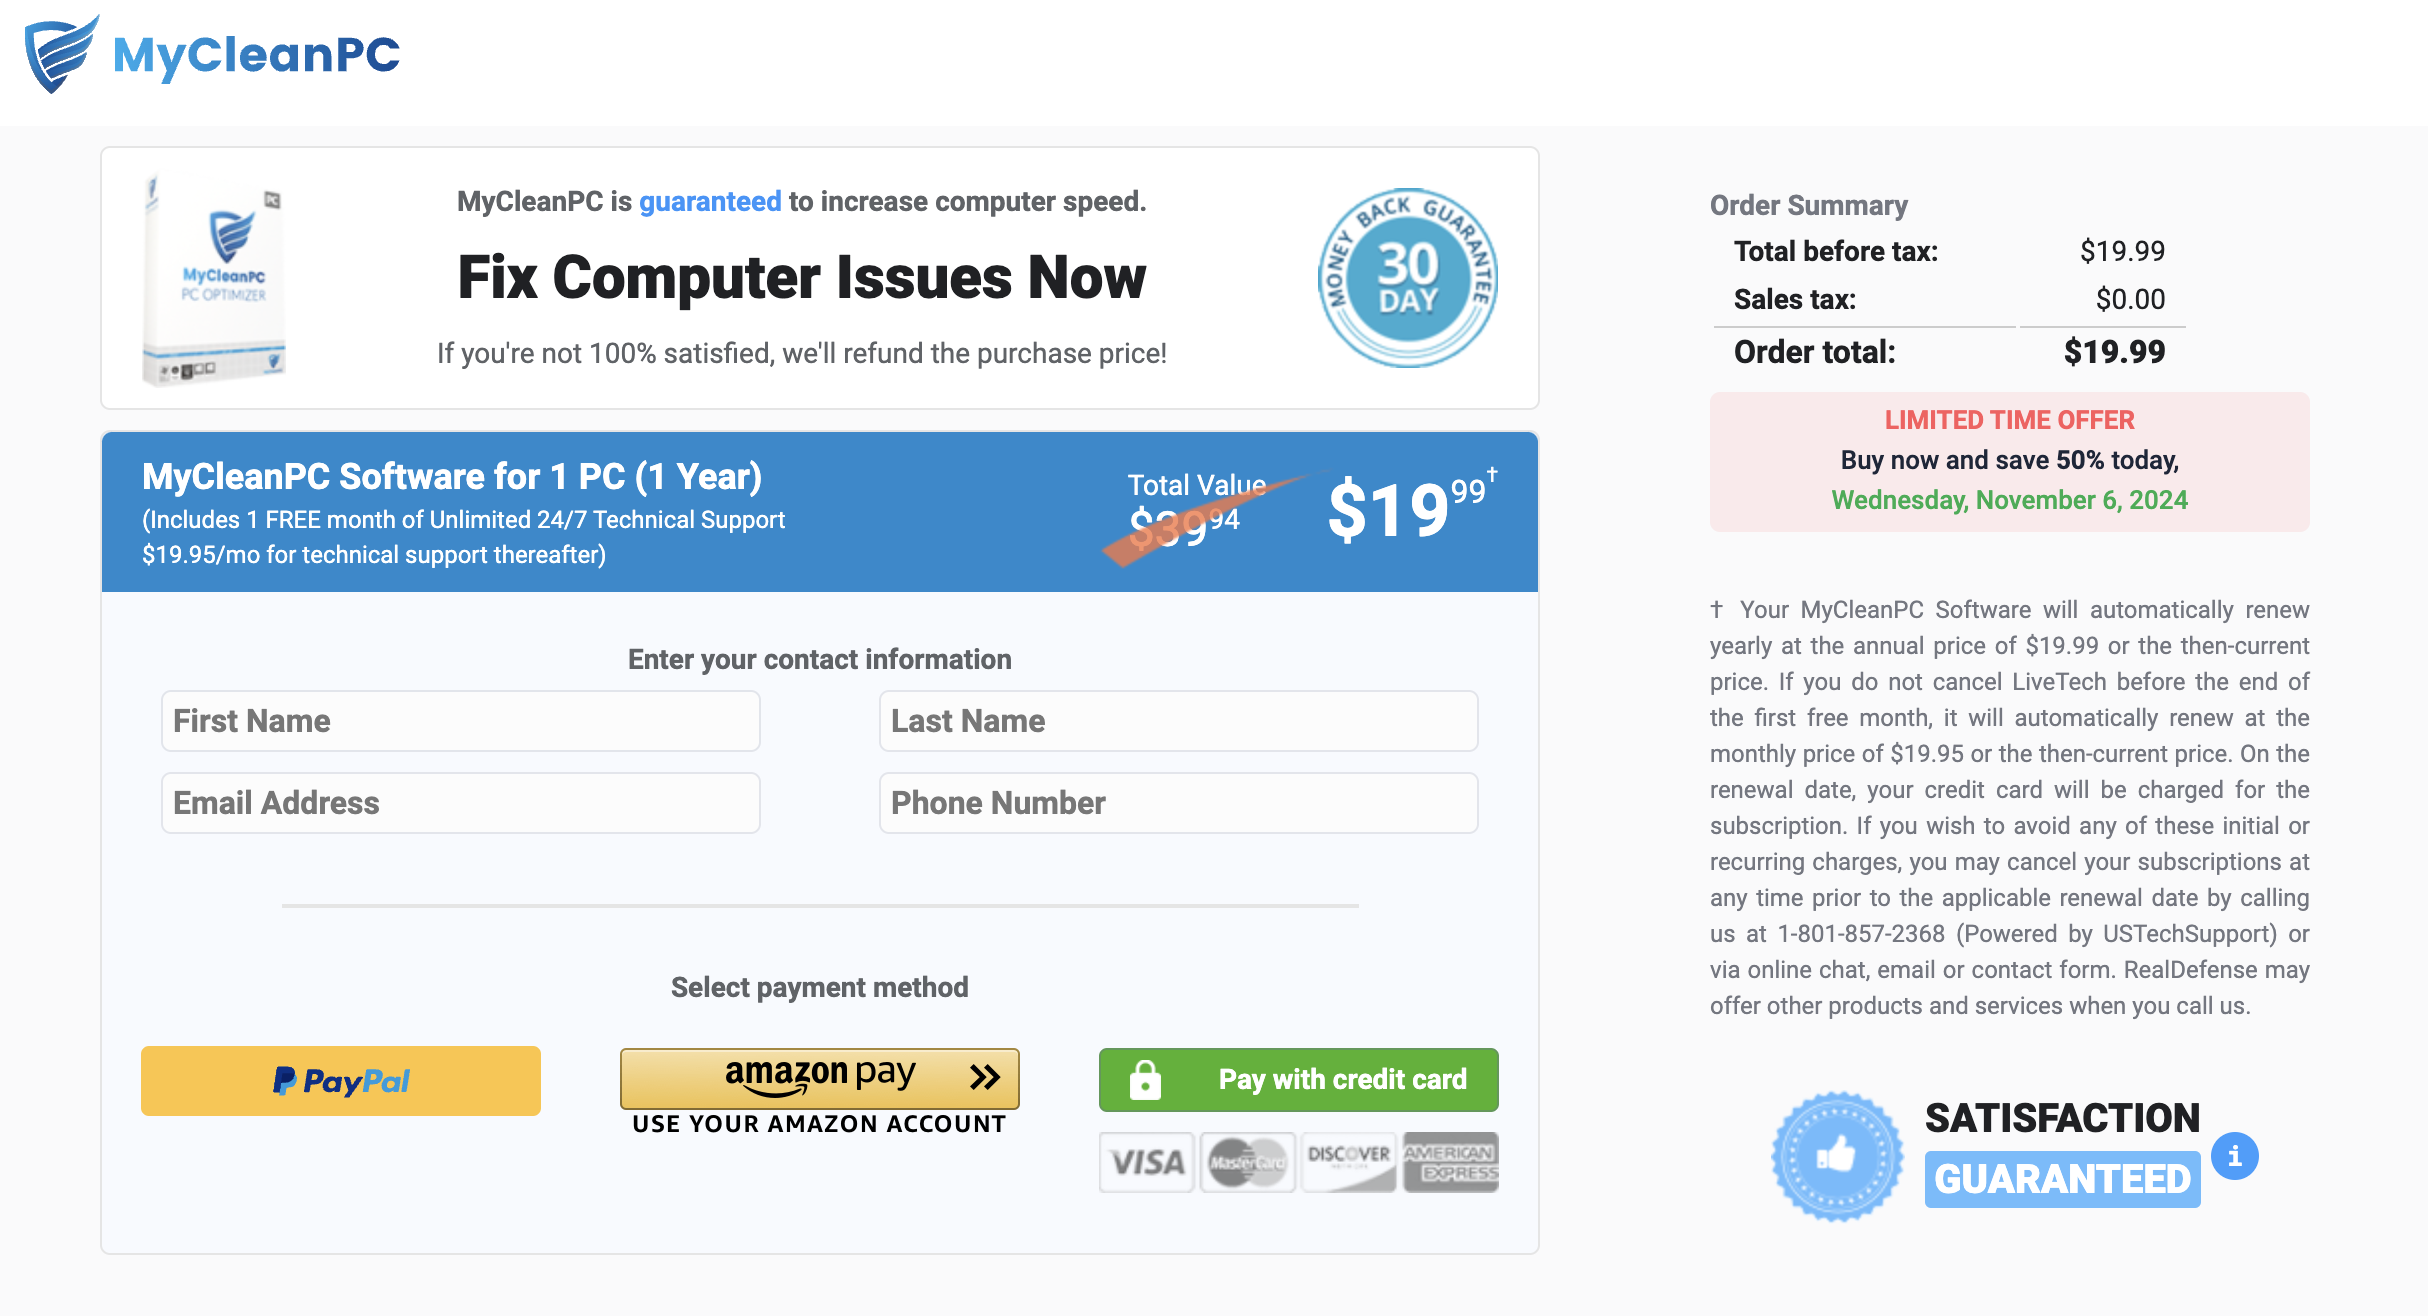
Task: Click the thumbs-up satisfaction seal icon
Action: [1837, 1156]
